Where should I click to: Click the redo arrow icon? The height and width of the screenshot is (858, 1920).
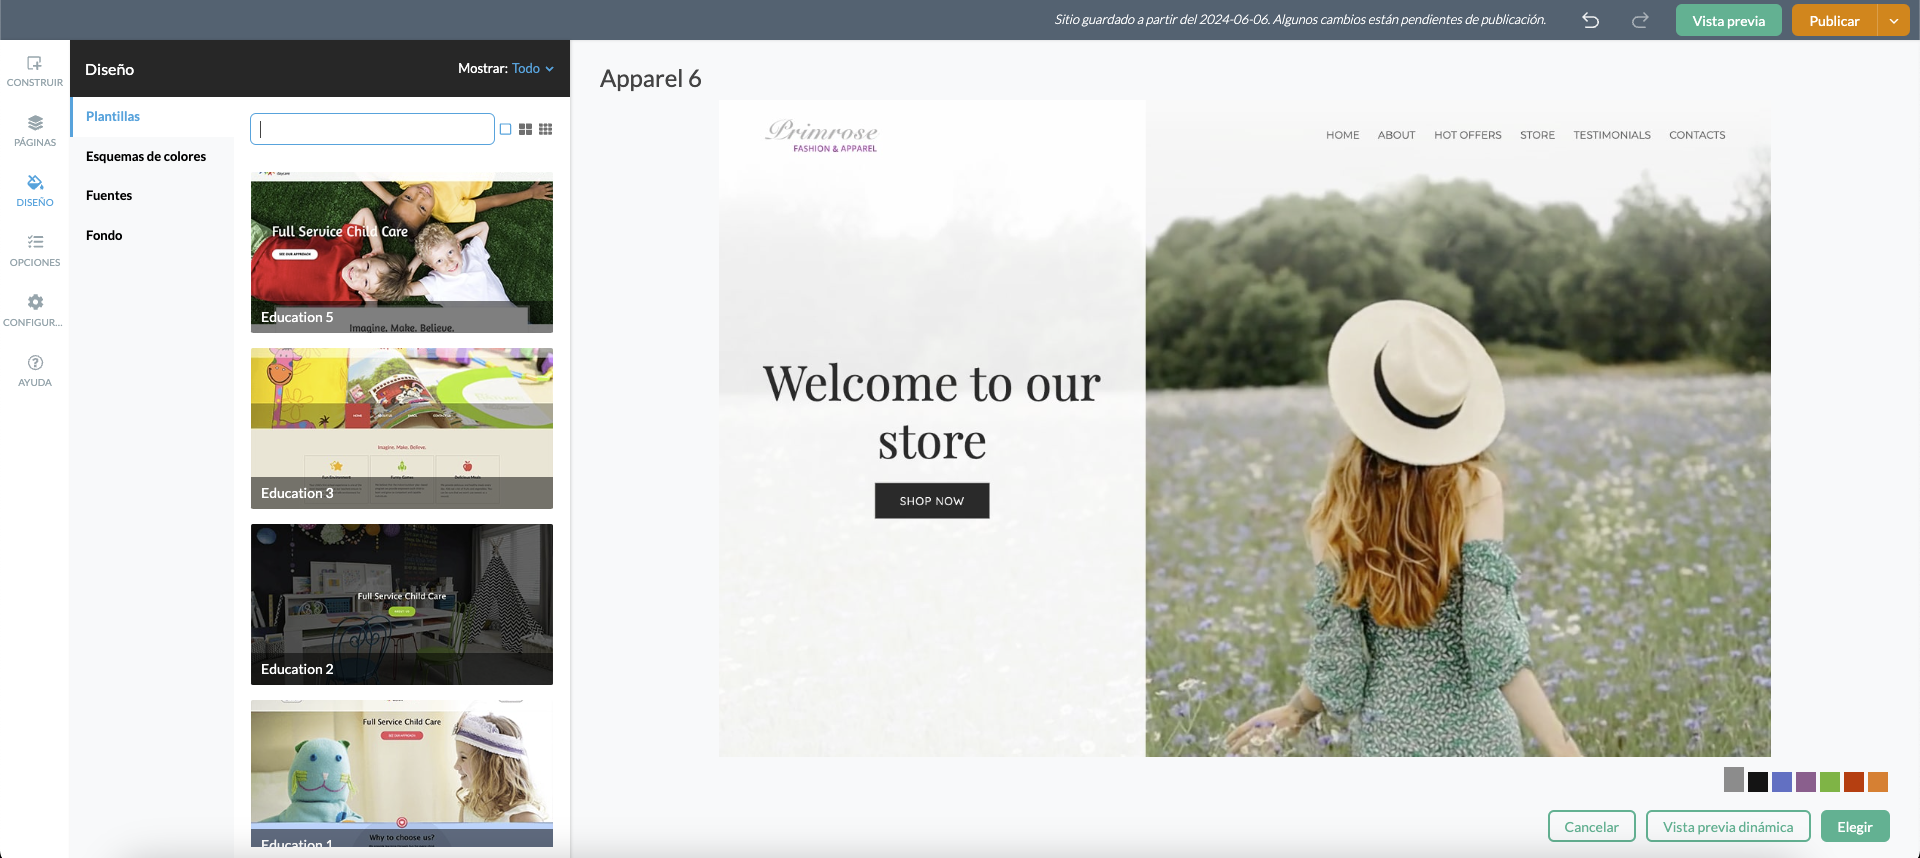[1640, 21]
